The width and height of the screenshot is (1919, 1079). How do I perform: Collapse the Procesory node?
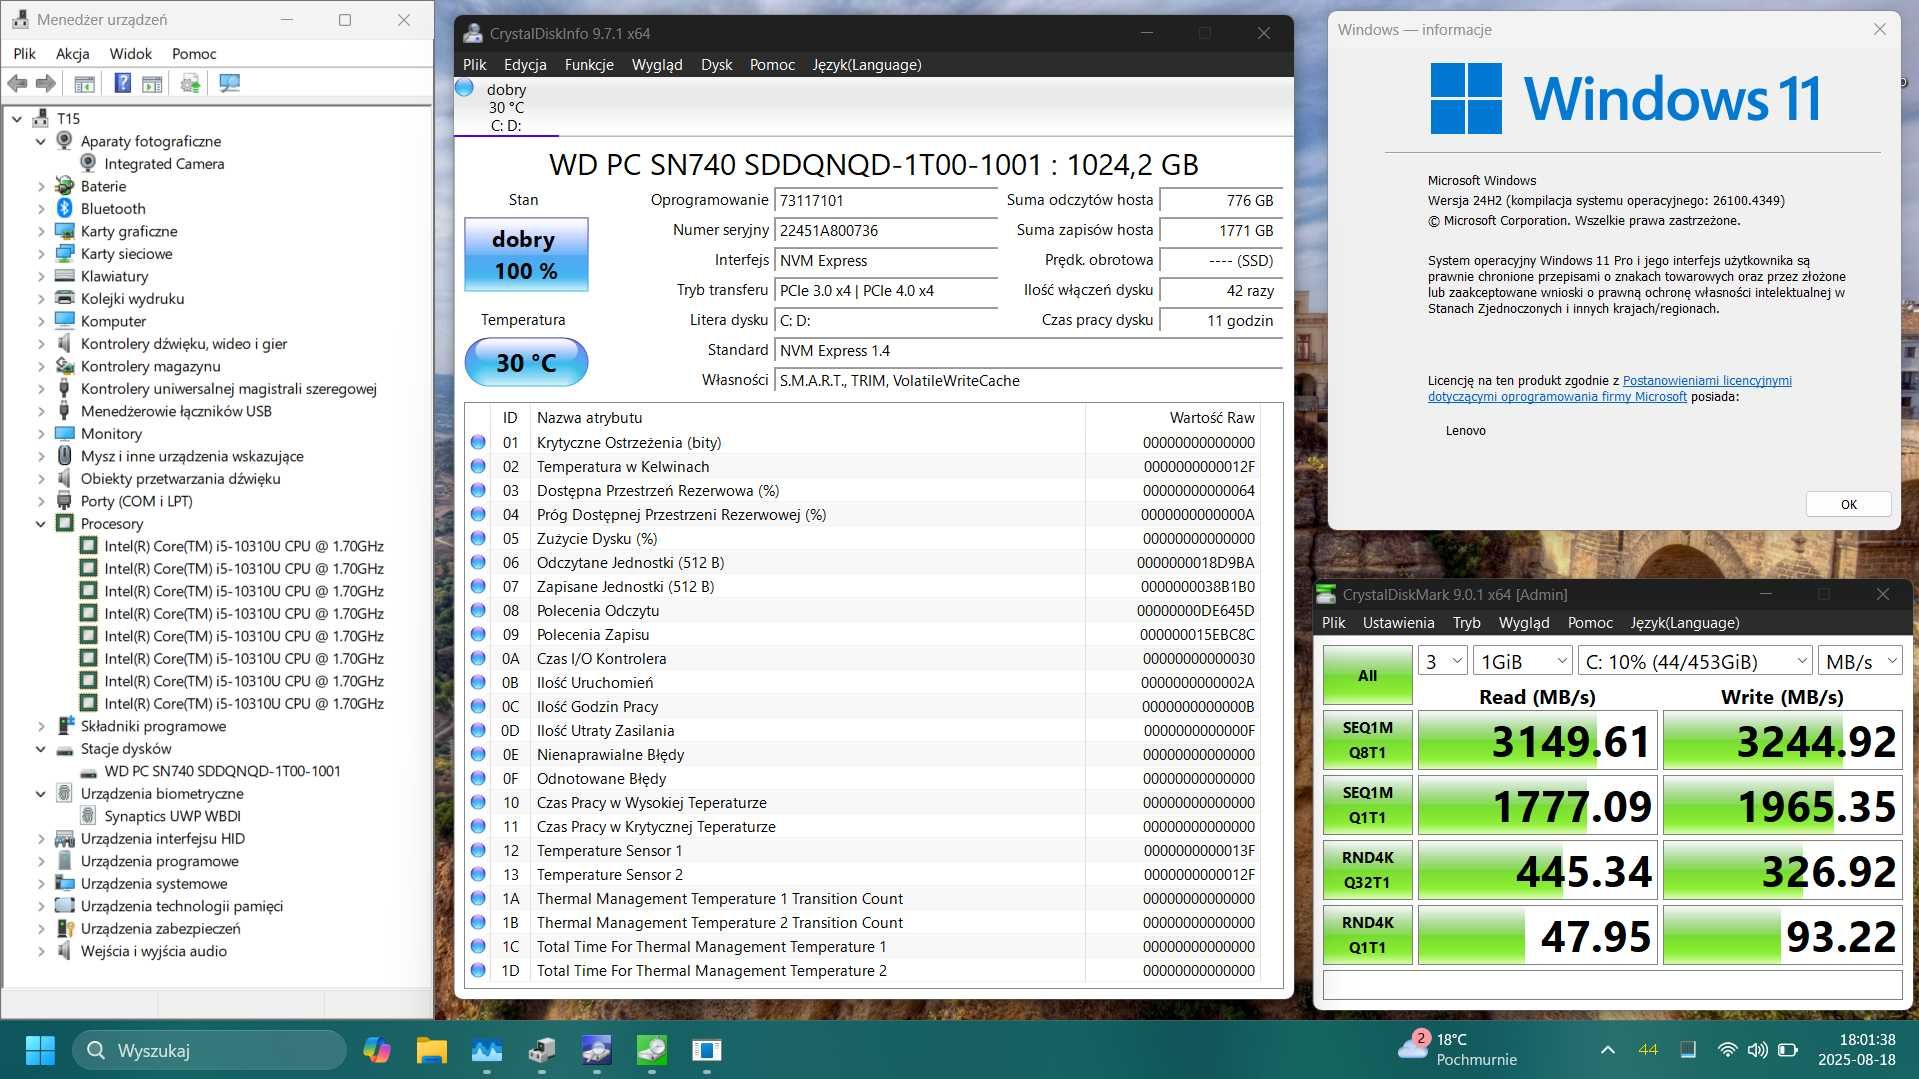point(41,524)
